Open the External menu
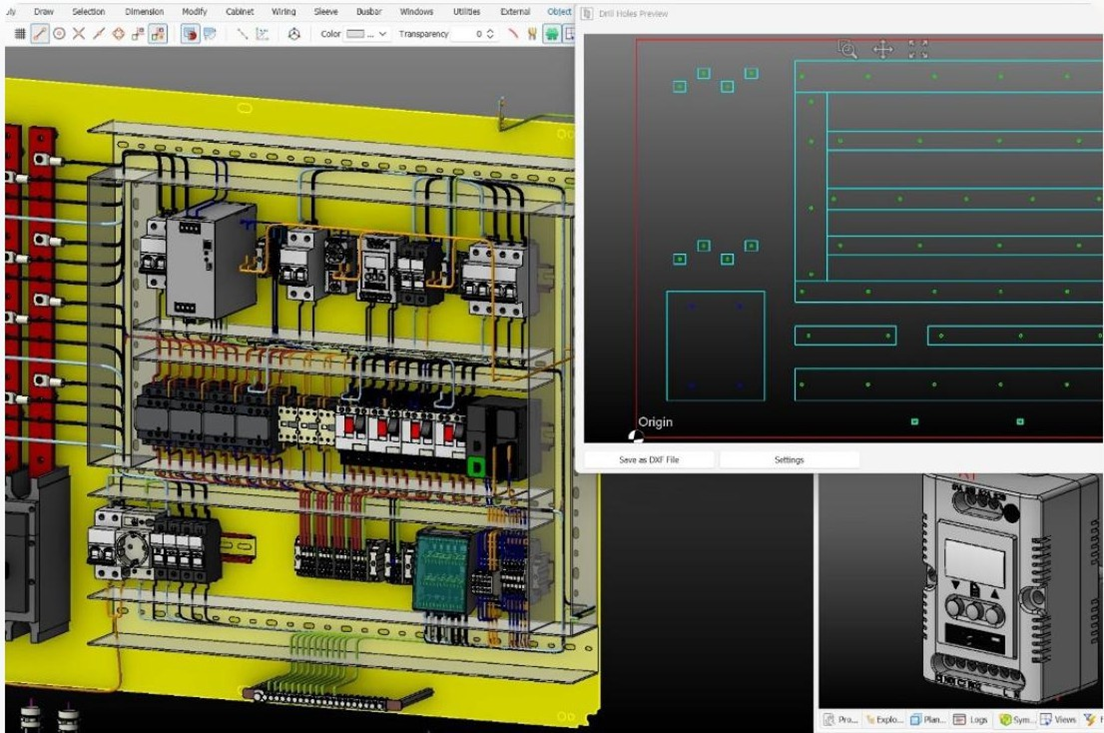The height and width of the screenshot is (733, 1104). click(x=515, y=11)
